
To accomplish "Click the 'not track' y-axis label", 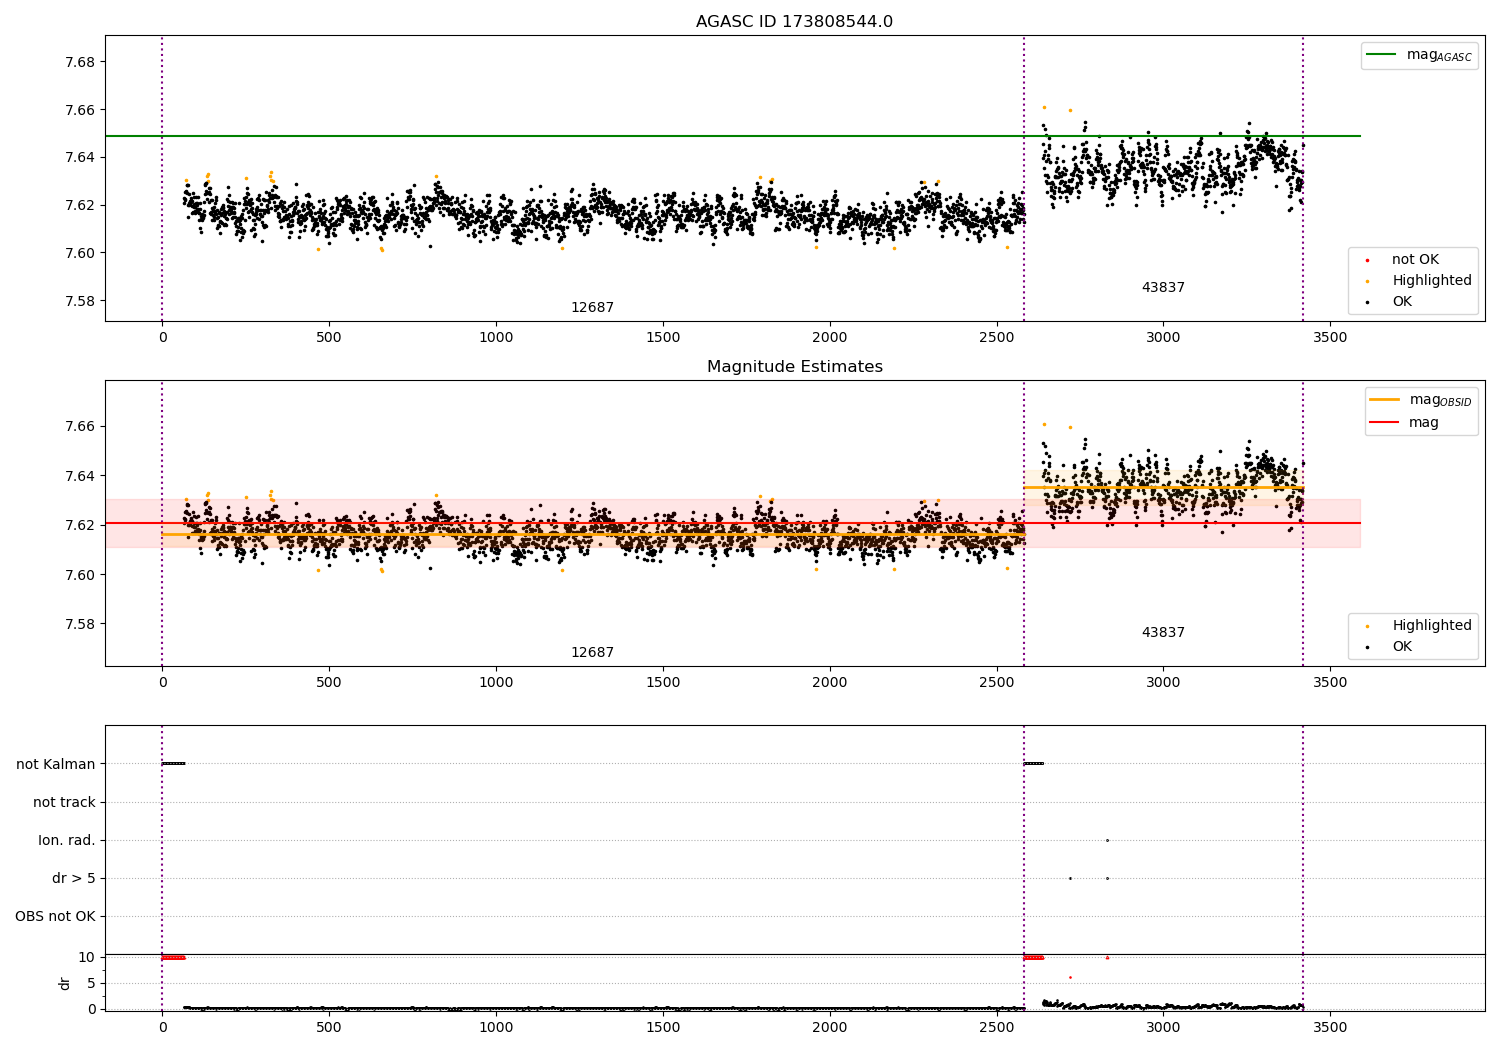I will coord(64,802).
